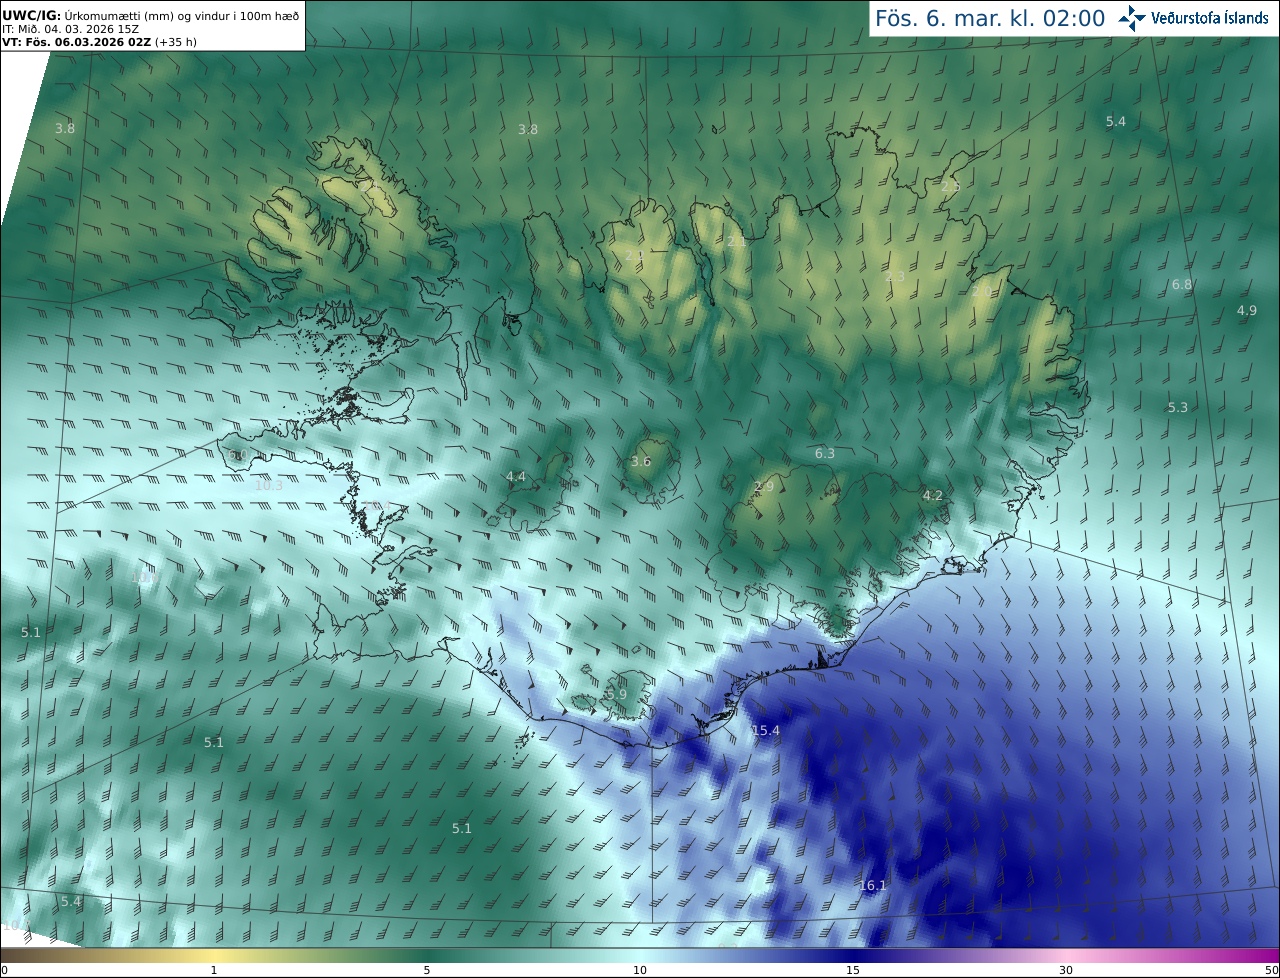Click the 2.0 value on the map

click(981, 291)
